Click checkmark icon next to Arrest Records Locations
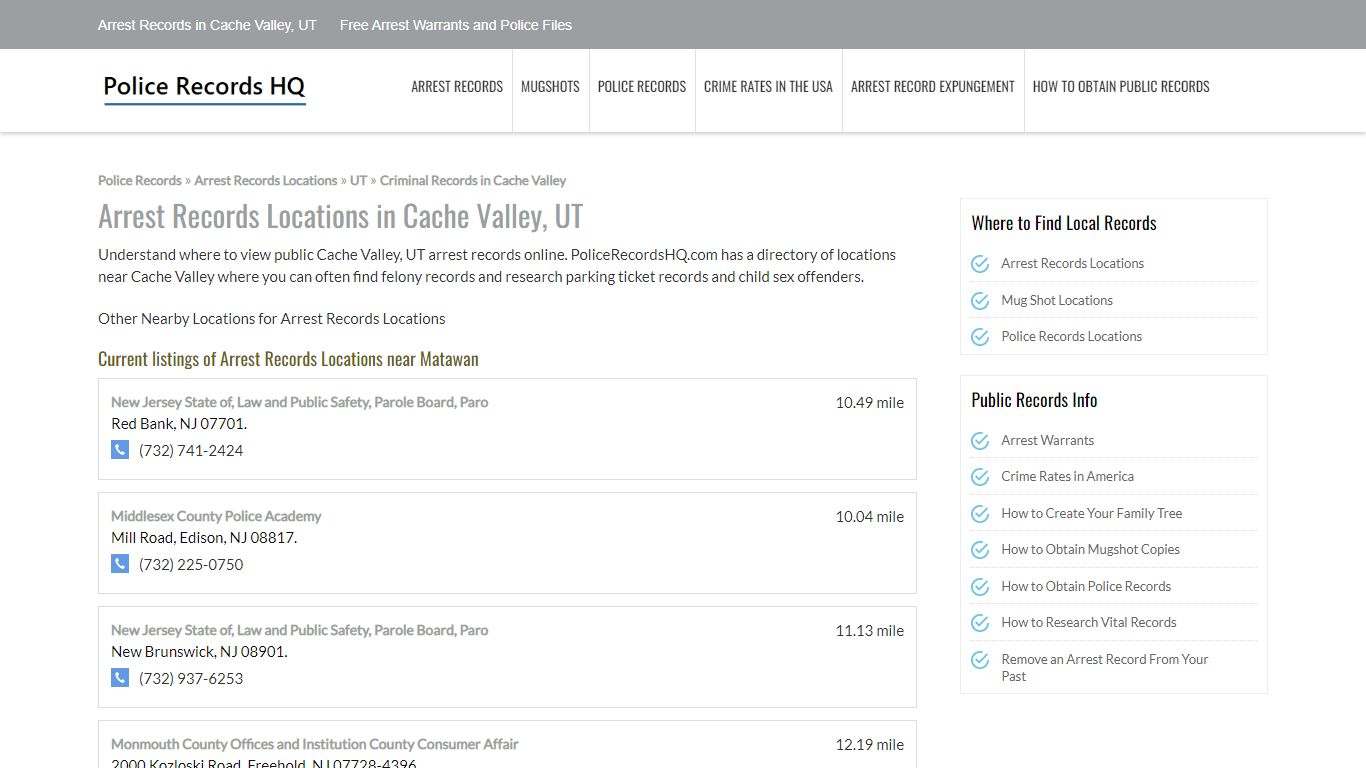This screenshot has height=768, width=1366. click(980, 264)
